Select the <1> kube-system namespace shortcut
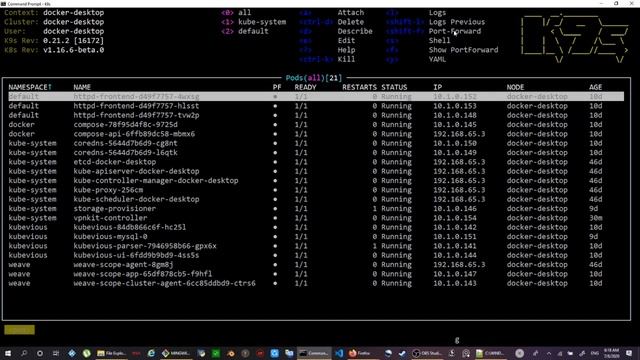Viewport: 640px width, 360px height. 253,22
